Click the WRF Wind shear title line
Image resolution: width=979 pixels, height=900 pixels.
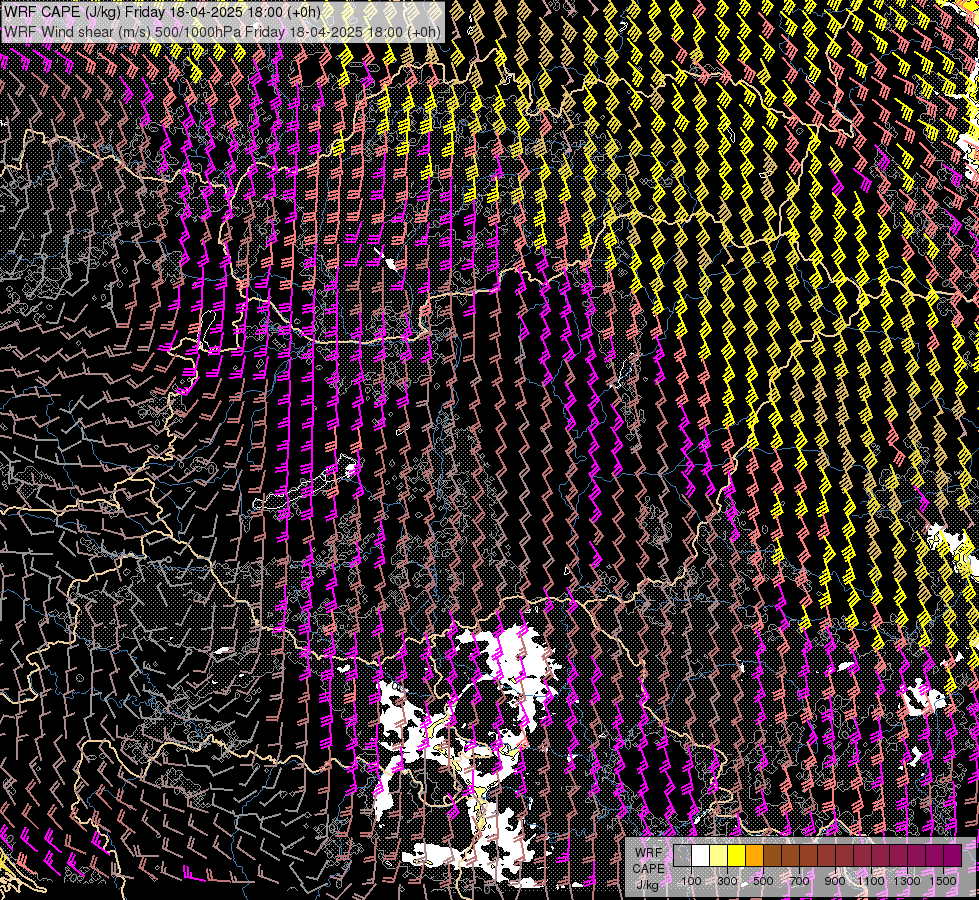(x=222, y=31)
